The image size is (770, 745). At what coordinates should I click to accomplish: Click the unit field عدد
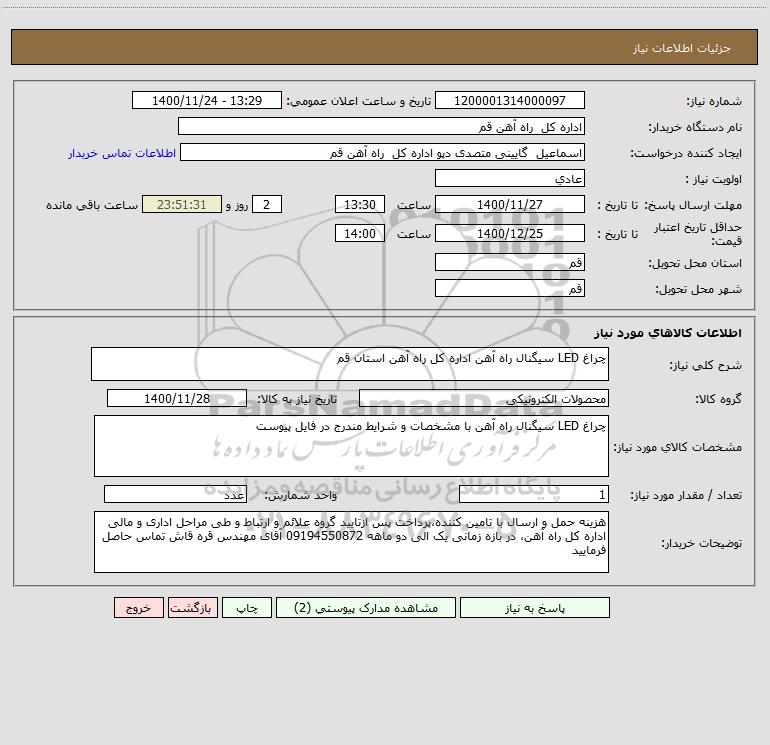point(175,495)
